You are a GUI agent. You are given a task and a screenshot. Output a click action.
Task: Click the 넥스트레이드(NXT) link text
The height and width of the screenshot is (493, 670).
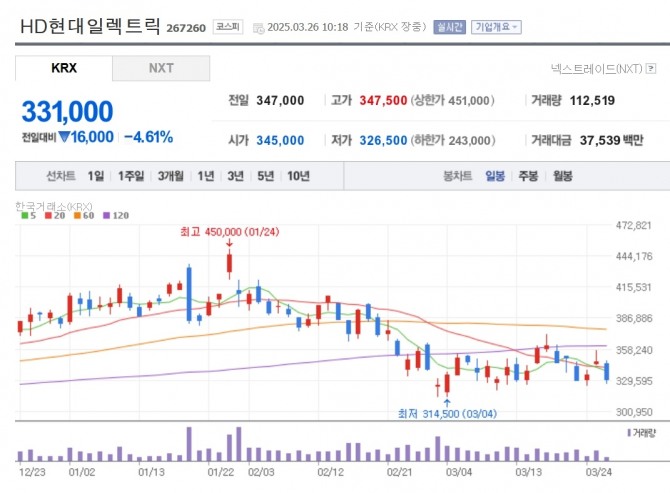pyautogui.click(x=597, y=68)
